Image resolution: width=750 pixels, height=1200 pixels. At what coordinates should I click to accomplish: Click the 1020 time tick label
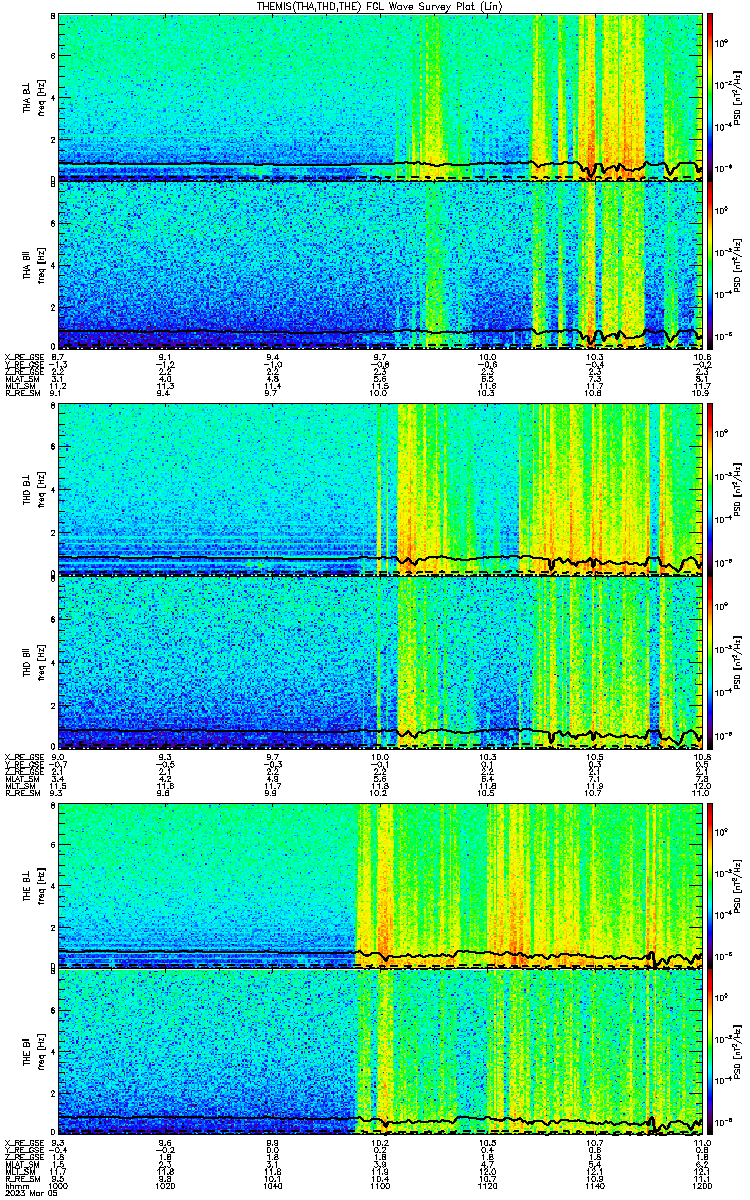click(165, 1185)
